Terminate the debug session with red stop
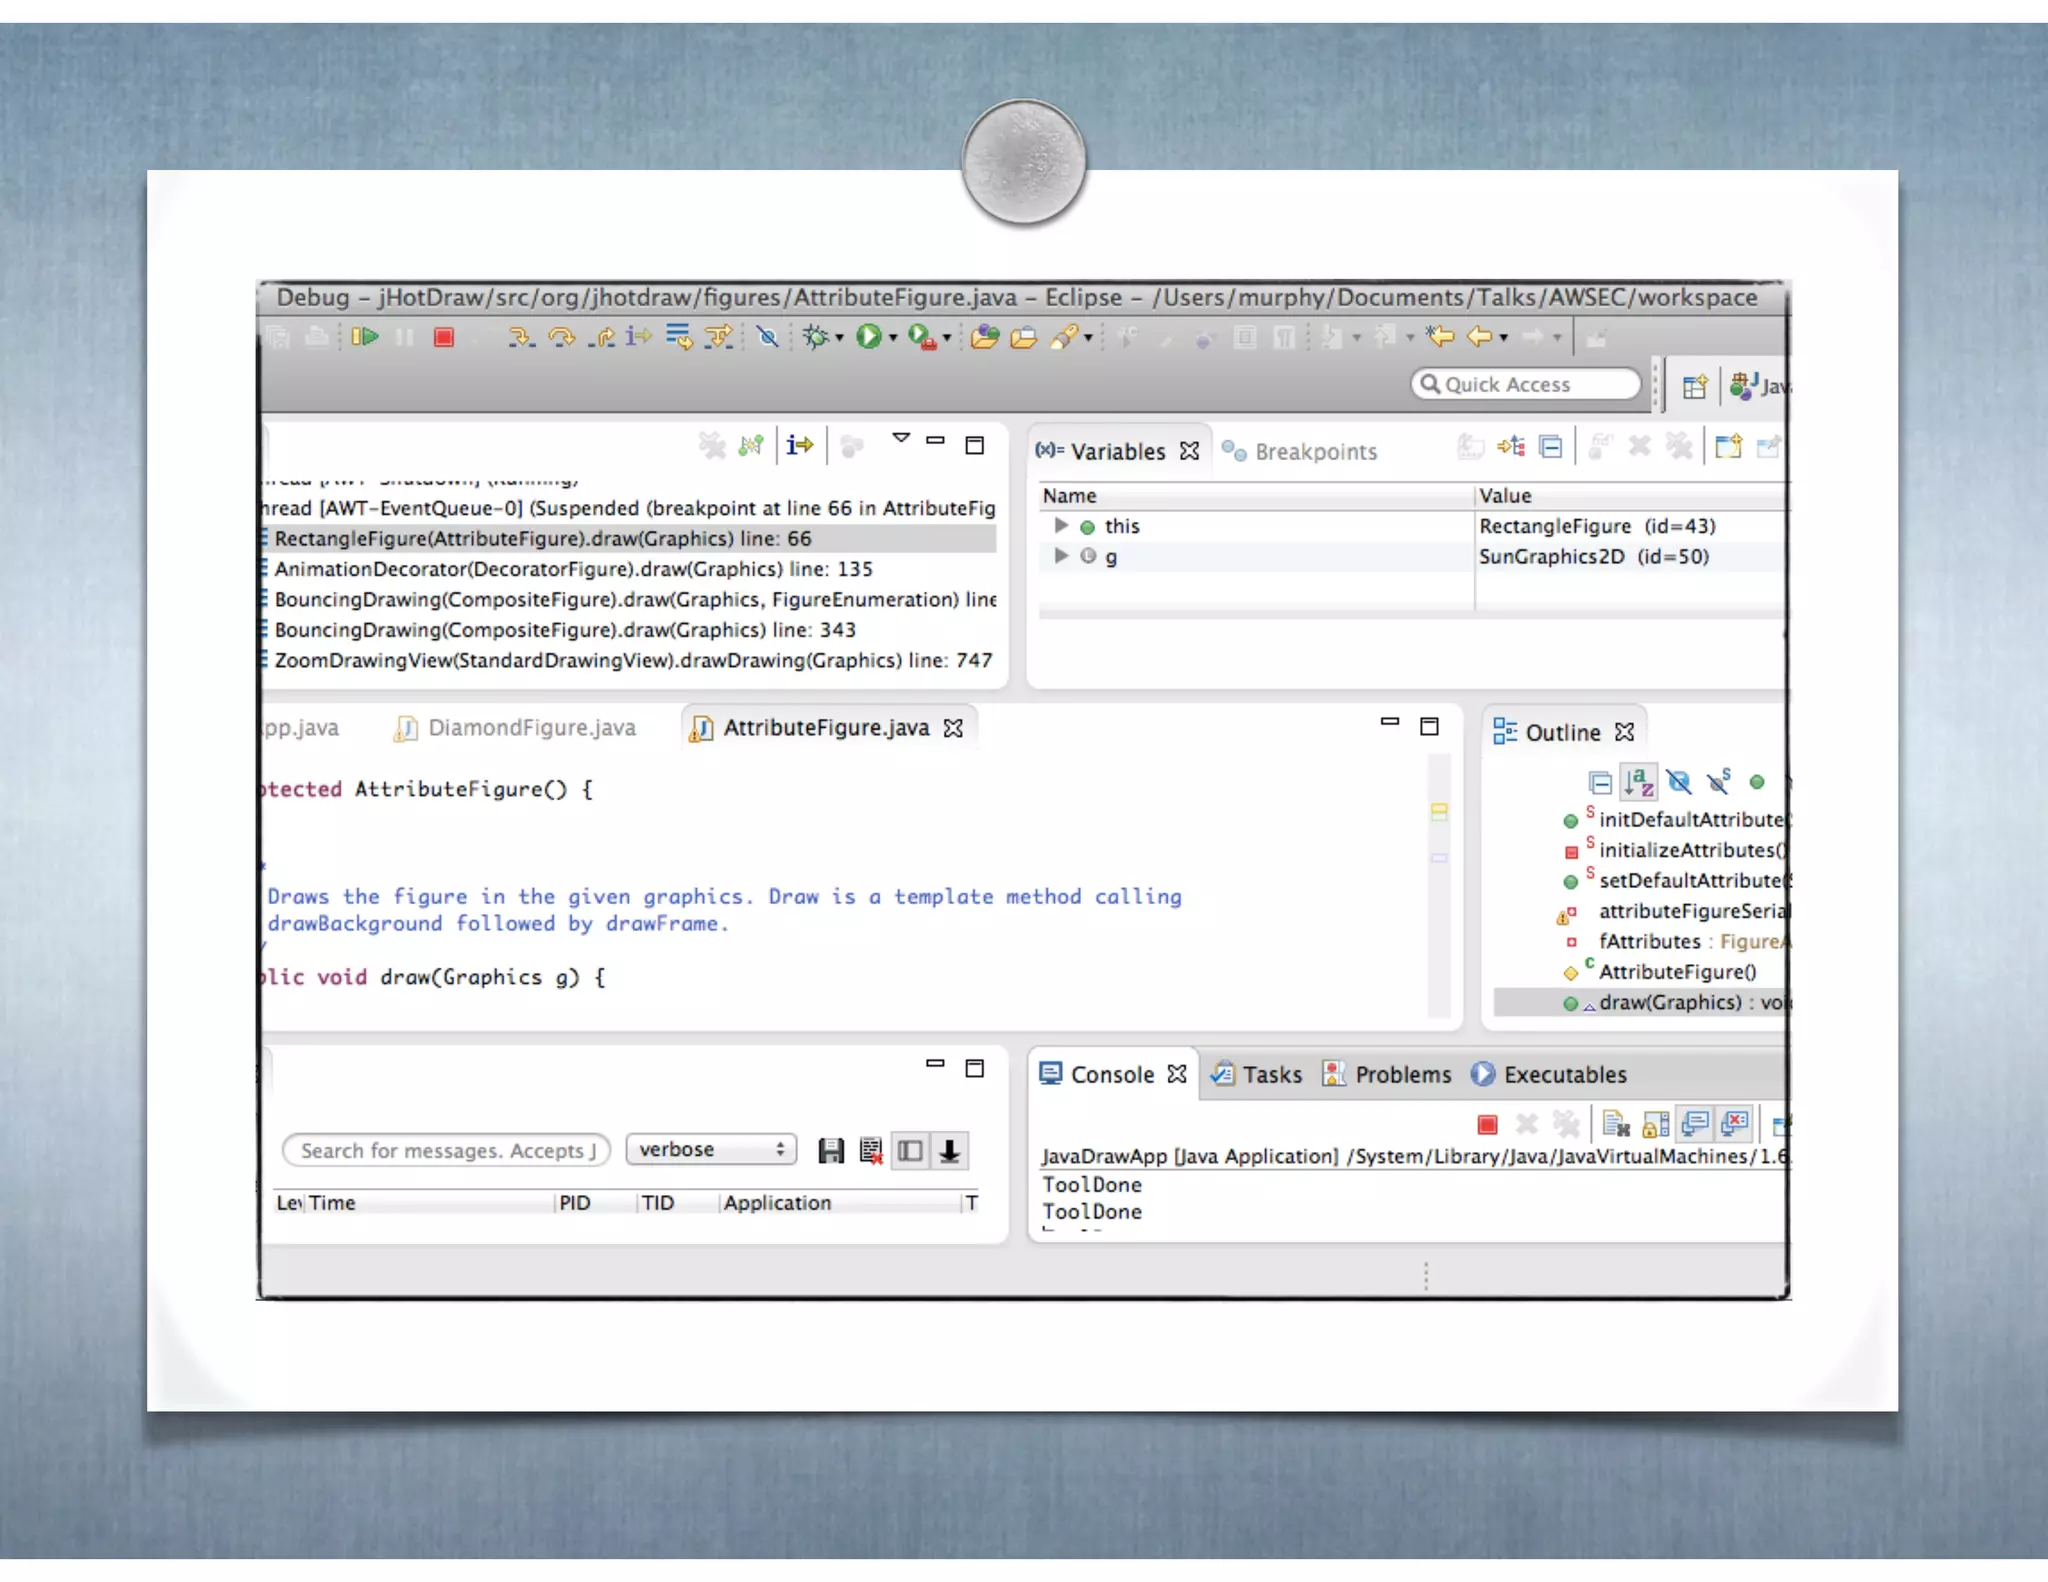Viewport: 2048px width, 1582px height. point(444,337)
